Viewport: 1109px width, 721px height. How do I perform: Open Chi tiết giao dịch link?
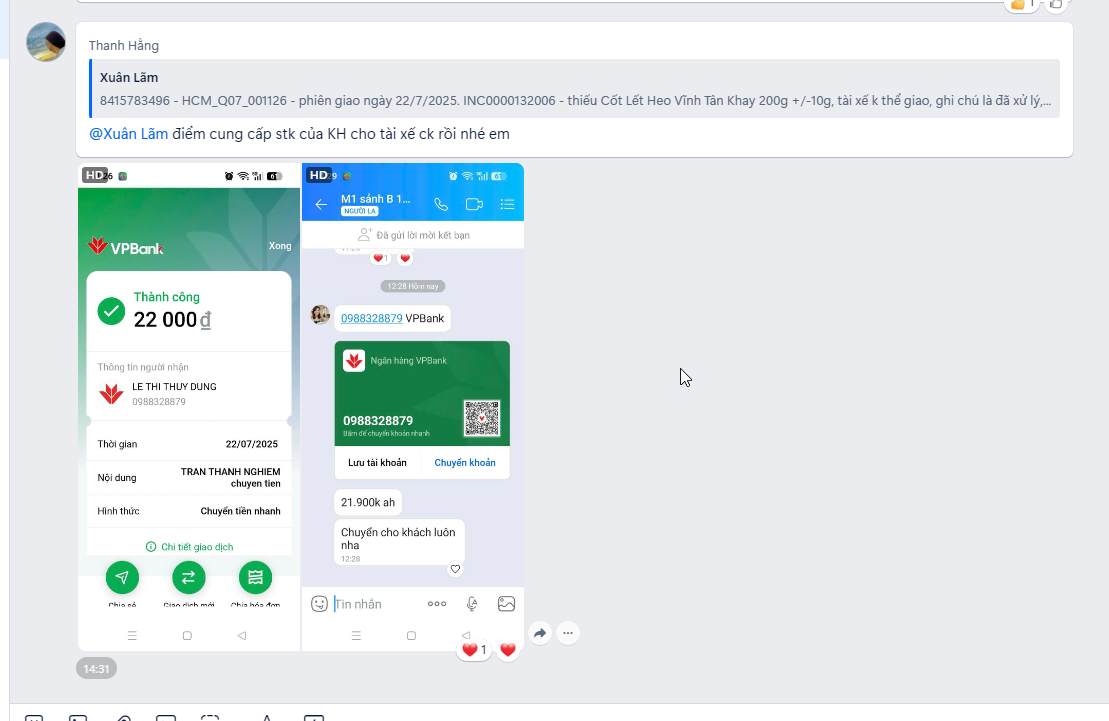tap(190, 547)
